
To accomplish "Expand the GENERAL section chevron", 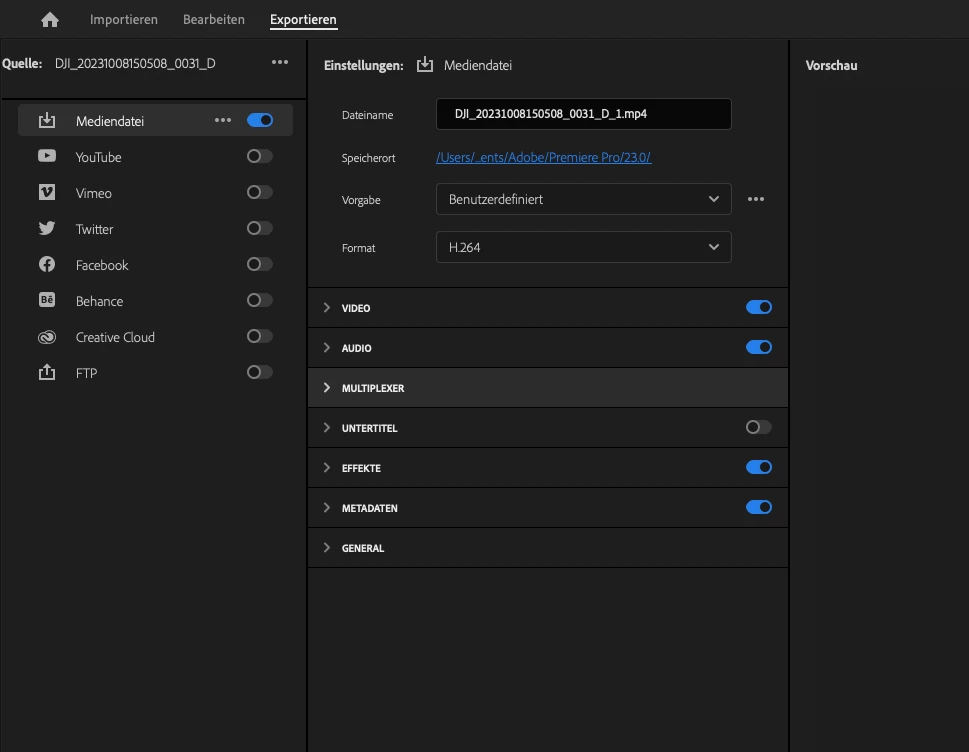I will coord(327,547).
